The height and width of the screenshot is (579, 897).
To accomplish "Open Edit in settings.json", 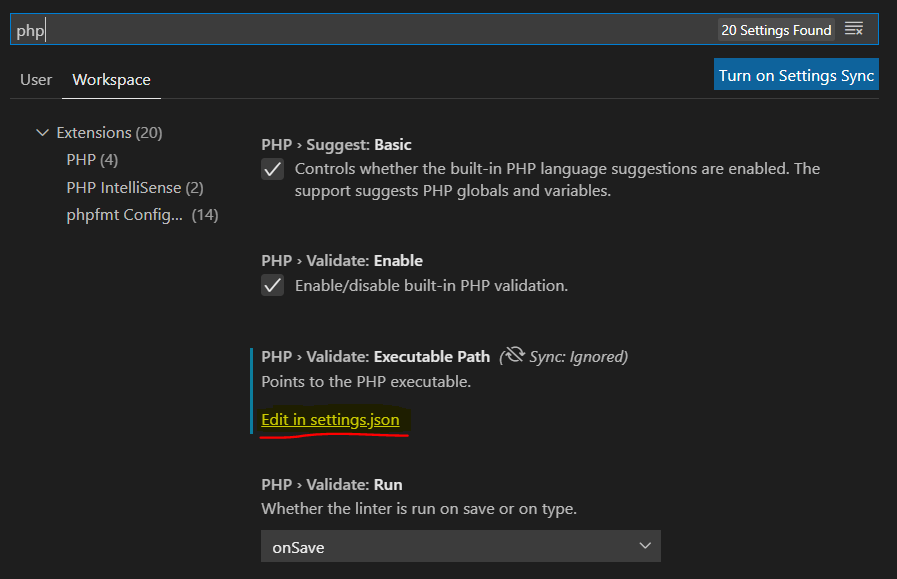I will (x=330, y=420).
